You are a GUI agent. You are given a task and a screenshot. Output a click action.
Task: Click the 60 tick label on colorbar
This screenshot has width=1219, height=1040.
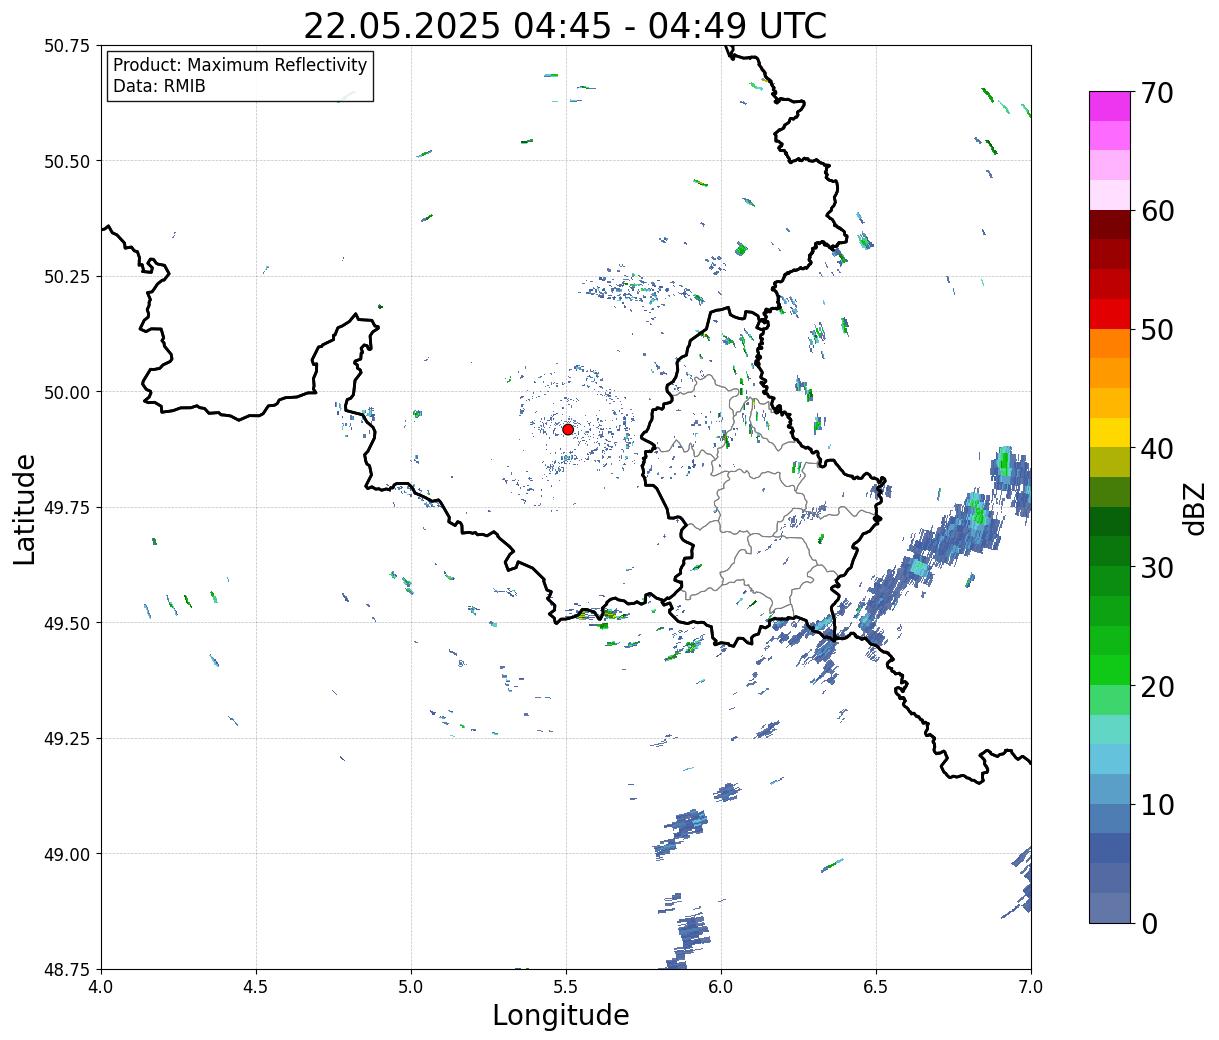click(x=1157, y=211)
